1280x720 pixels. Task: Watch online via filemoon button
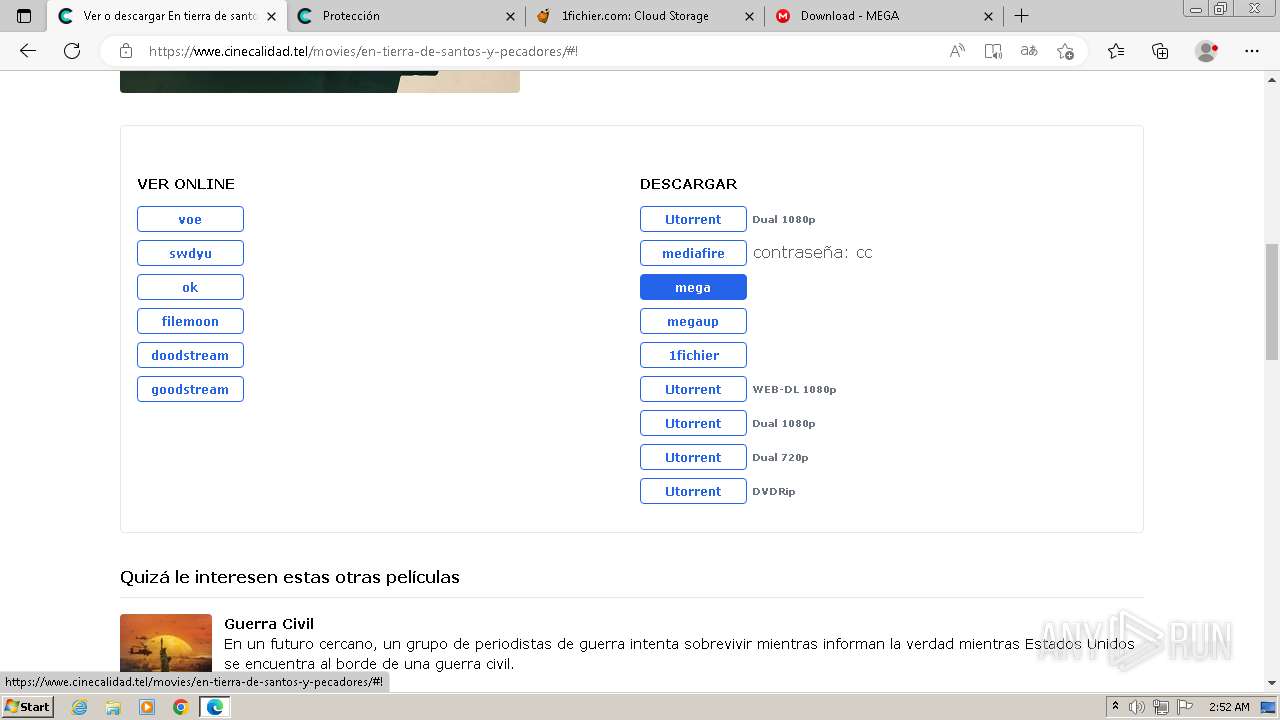pyautogui.click(x=190, y=321)
